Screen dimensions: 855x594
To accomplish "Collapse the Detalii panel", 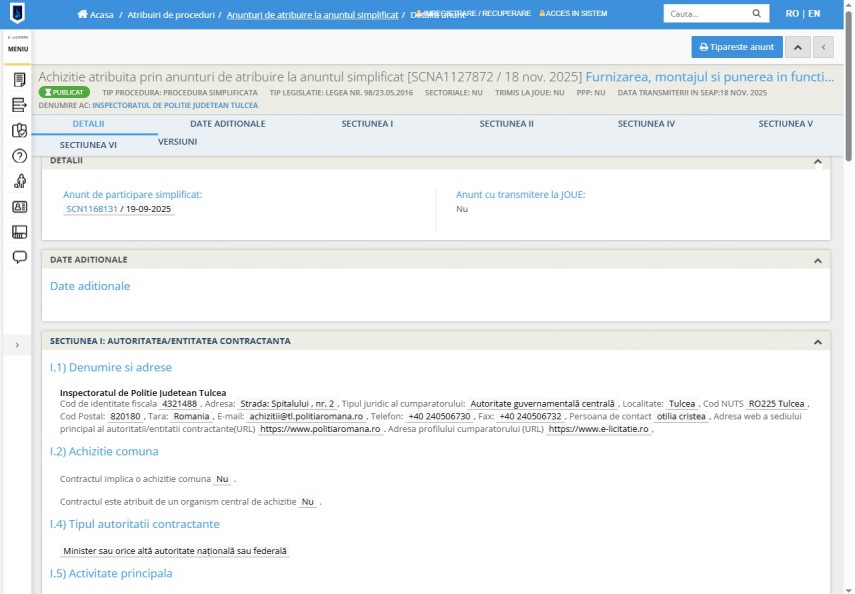I will point(817,161).
